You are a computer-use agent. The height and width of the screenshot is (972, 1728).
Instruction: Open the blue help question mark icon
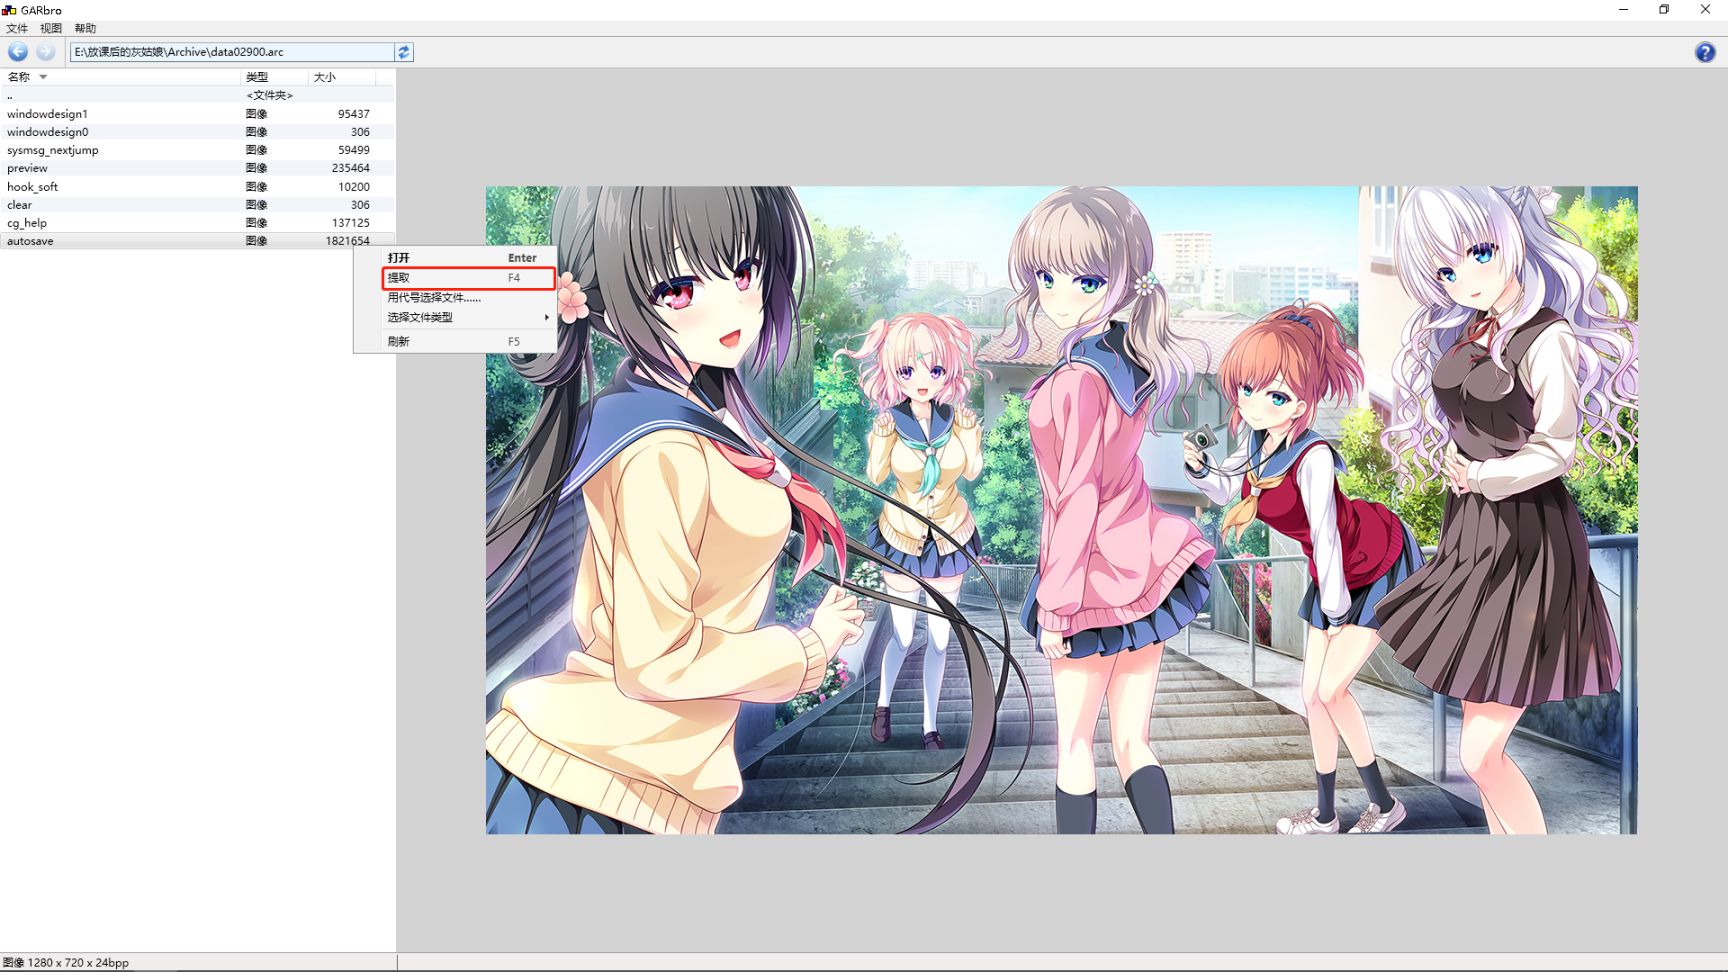coord(1705,52)
